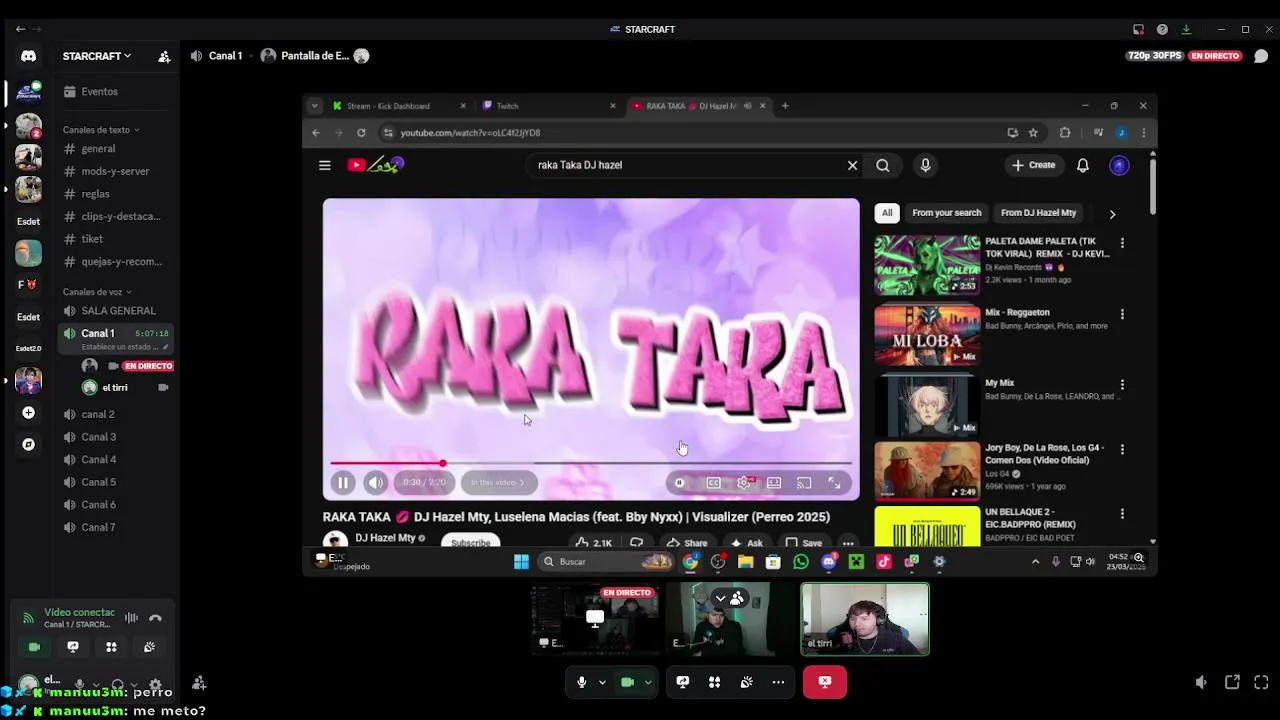Open soundboard in bottom call controls

point(746,682)
